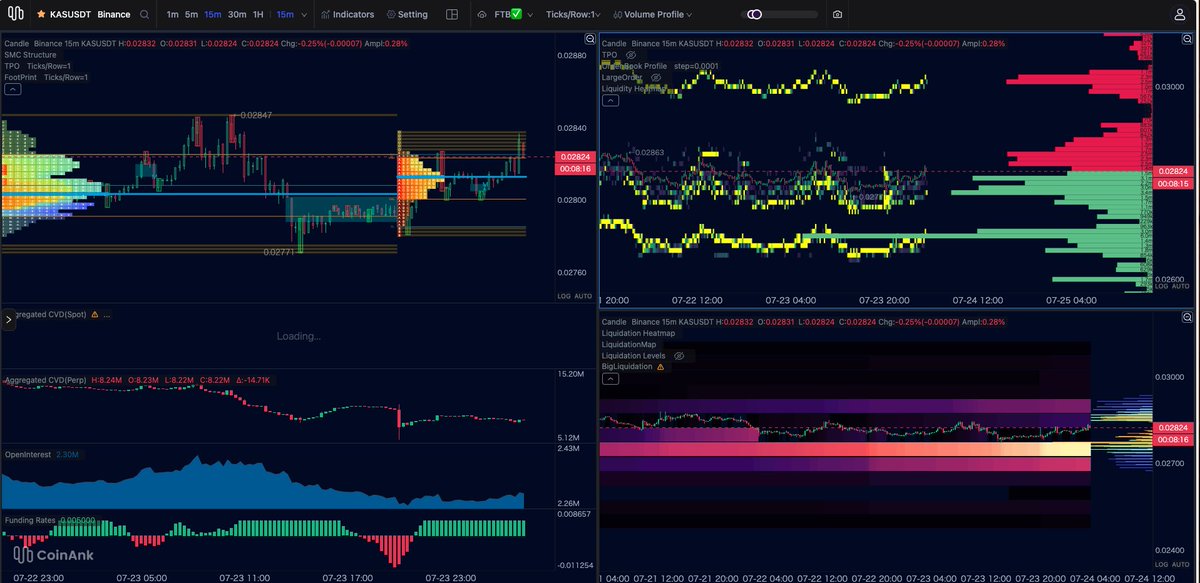Click the 0.02771 low price marker

tap(279, 252)
